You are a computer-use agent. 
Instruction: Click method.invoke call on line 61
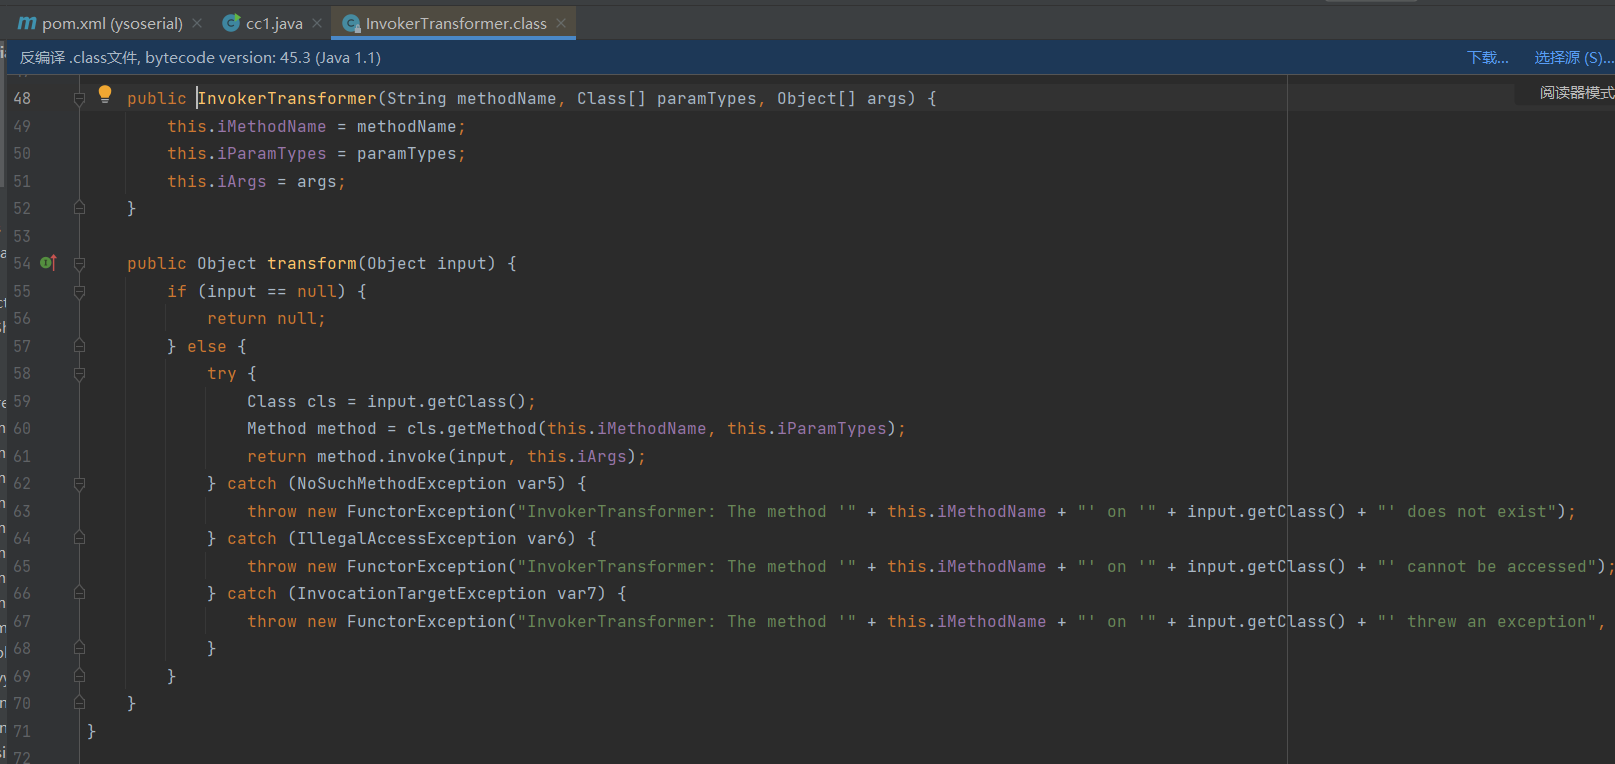[382, 456]
